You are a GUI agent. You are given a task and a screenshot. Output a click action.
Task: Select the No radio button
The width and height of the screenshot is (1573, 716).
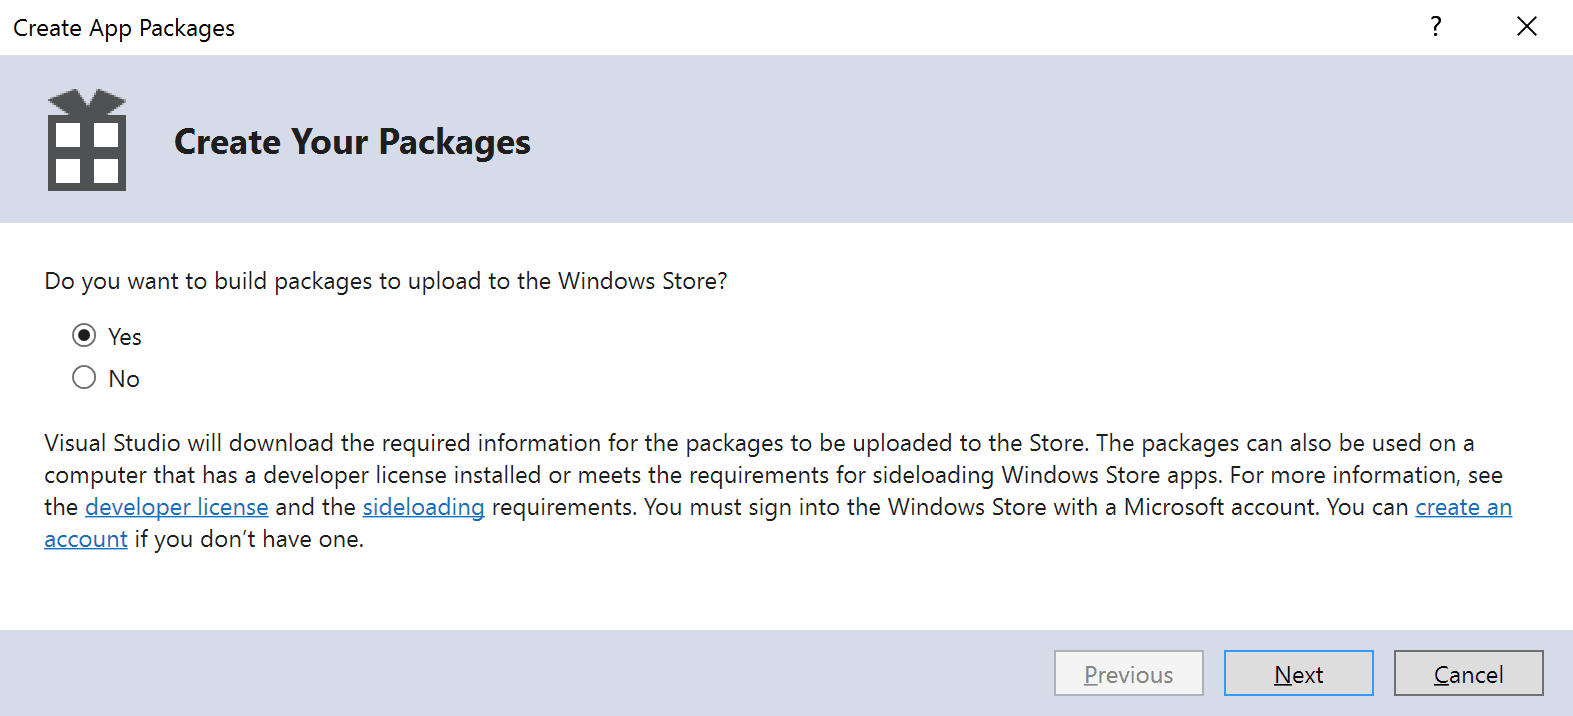(x=84, y=377)
